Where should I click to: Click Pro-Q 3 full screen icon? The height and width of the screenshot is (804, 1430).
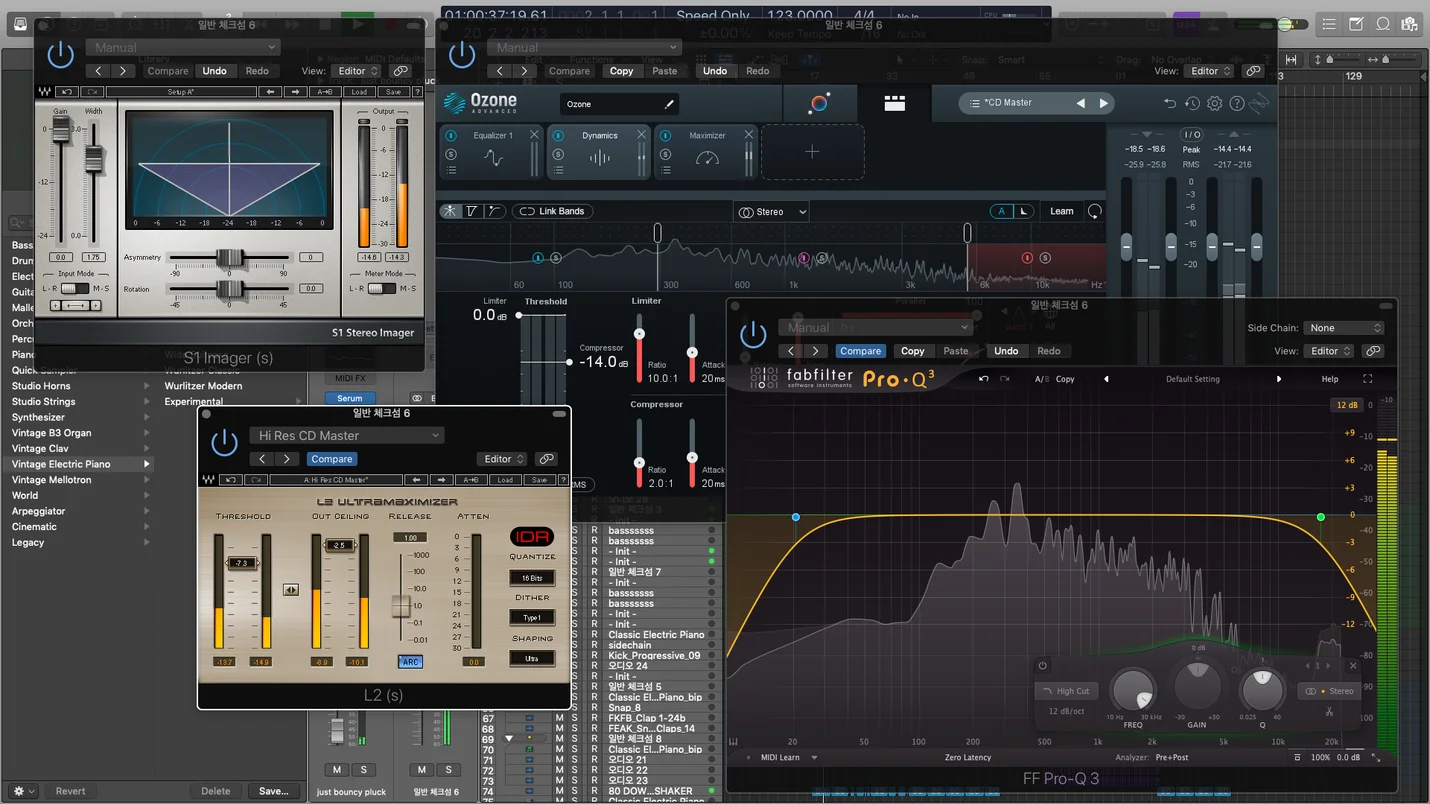[x=1367, y=379]
